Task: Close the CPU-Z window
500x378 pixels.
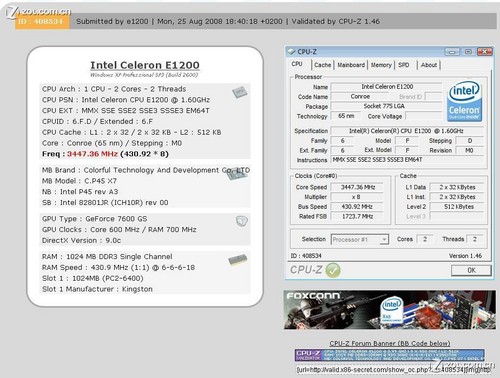Action: (485, 52)
